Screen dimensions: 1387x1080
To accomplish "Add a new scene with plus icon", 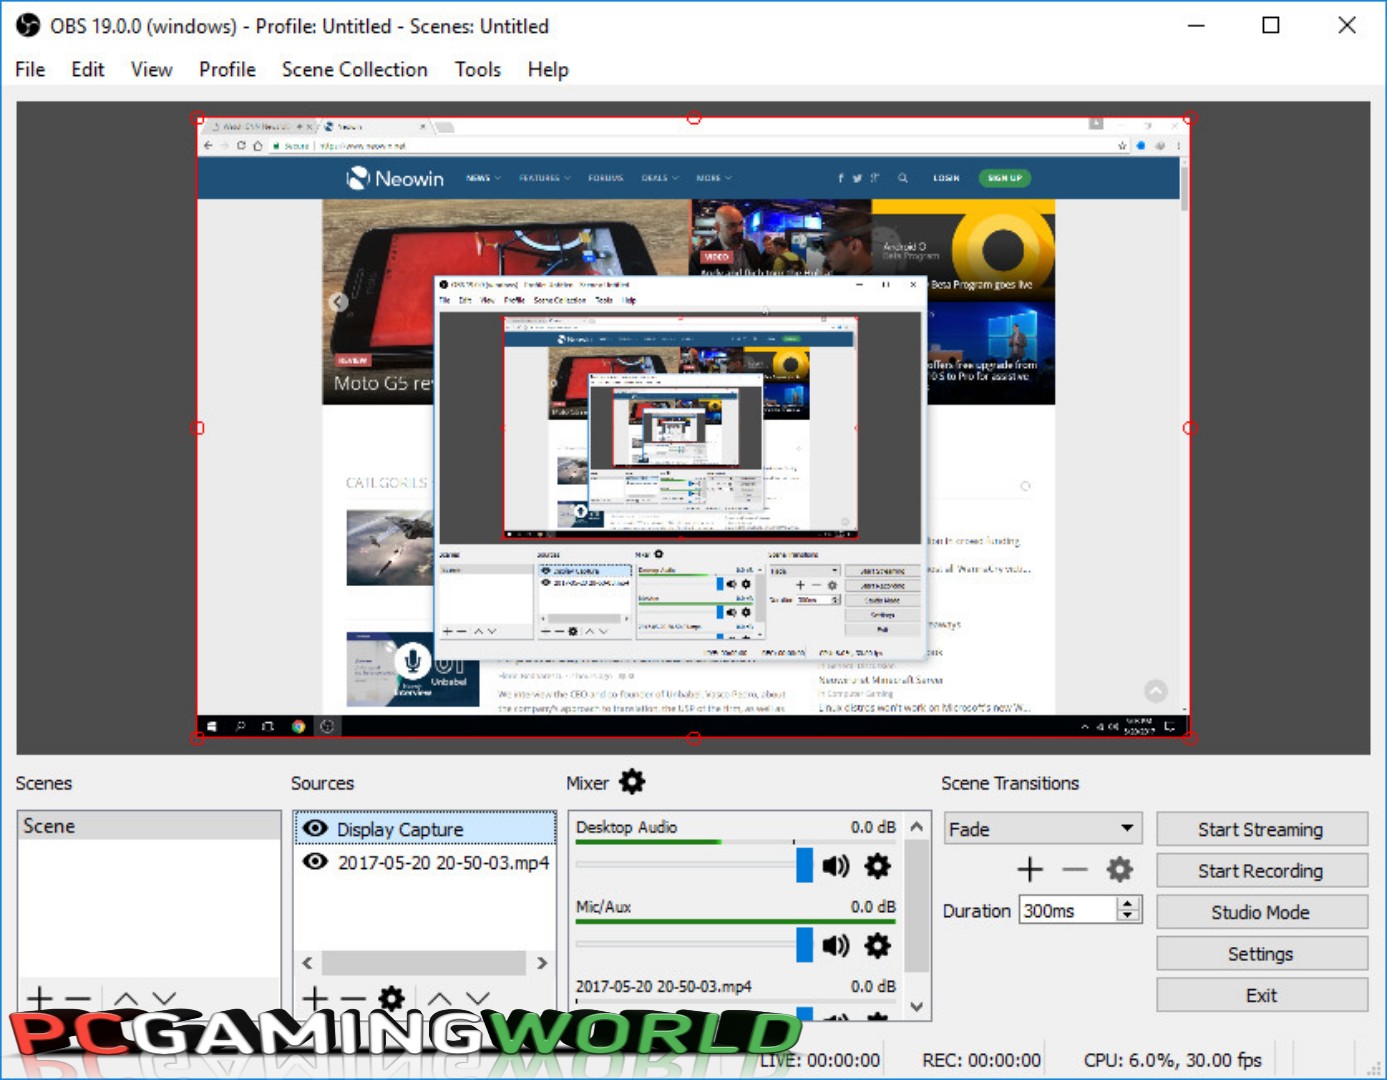I will pyautogui.click(x=39, y=998).
